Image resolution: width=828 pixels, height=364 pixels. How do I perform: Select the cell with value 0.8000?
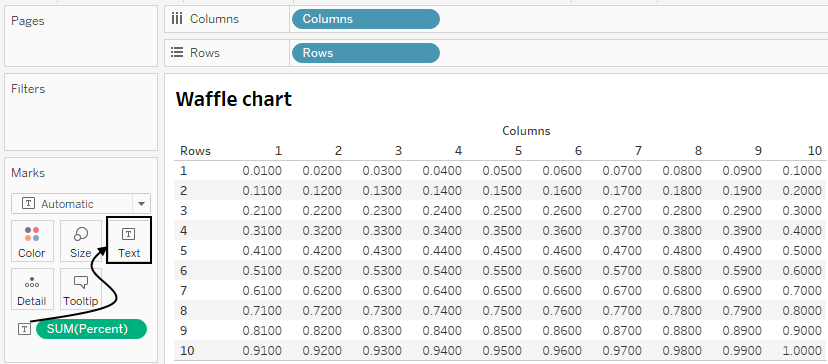(802, 311)
